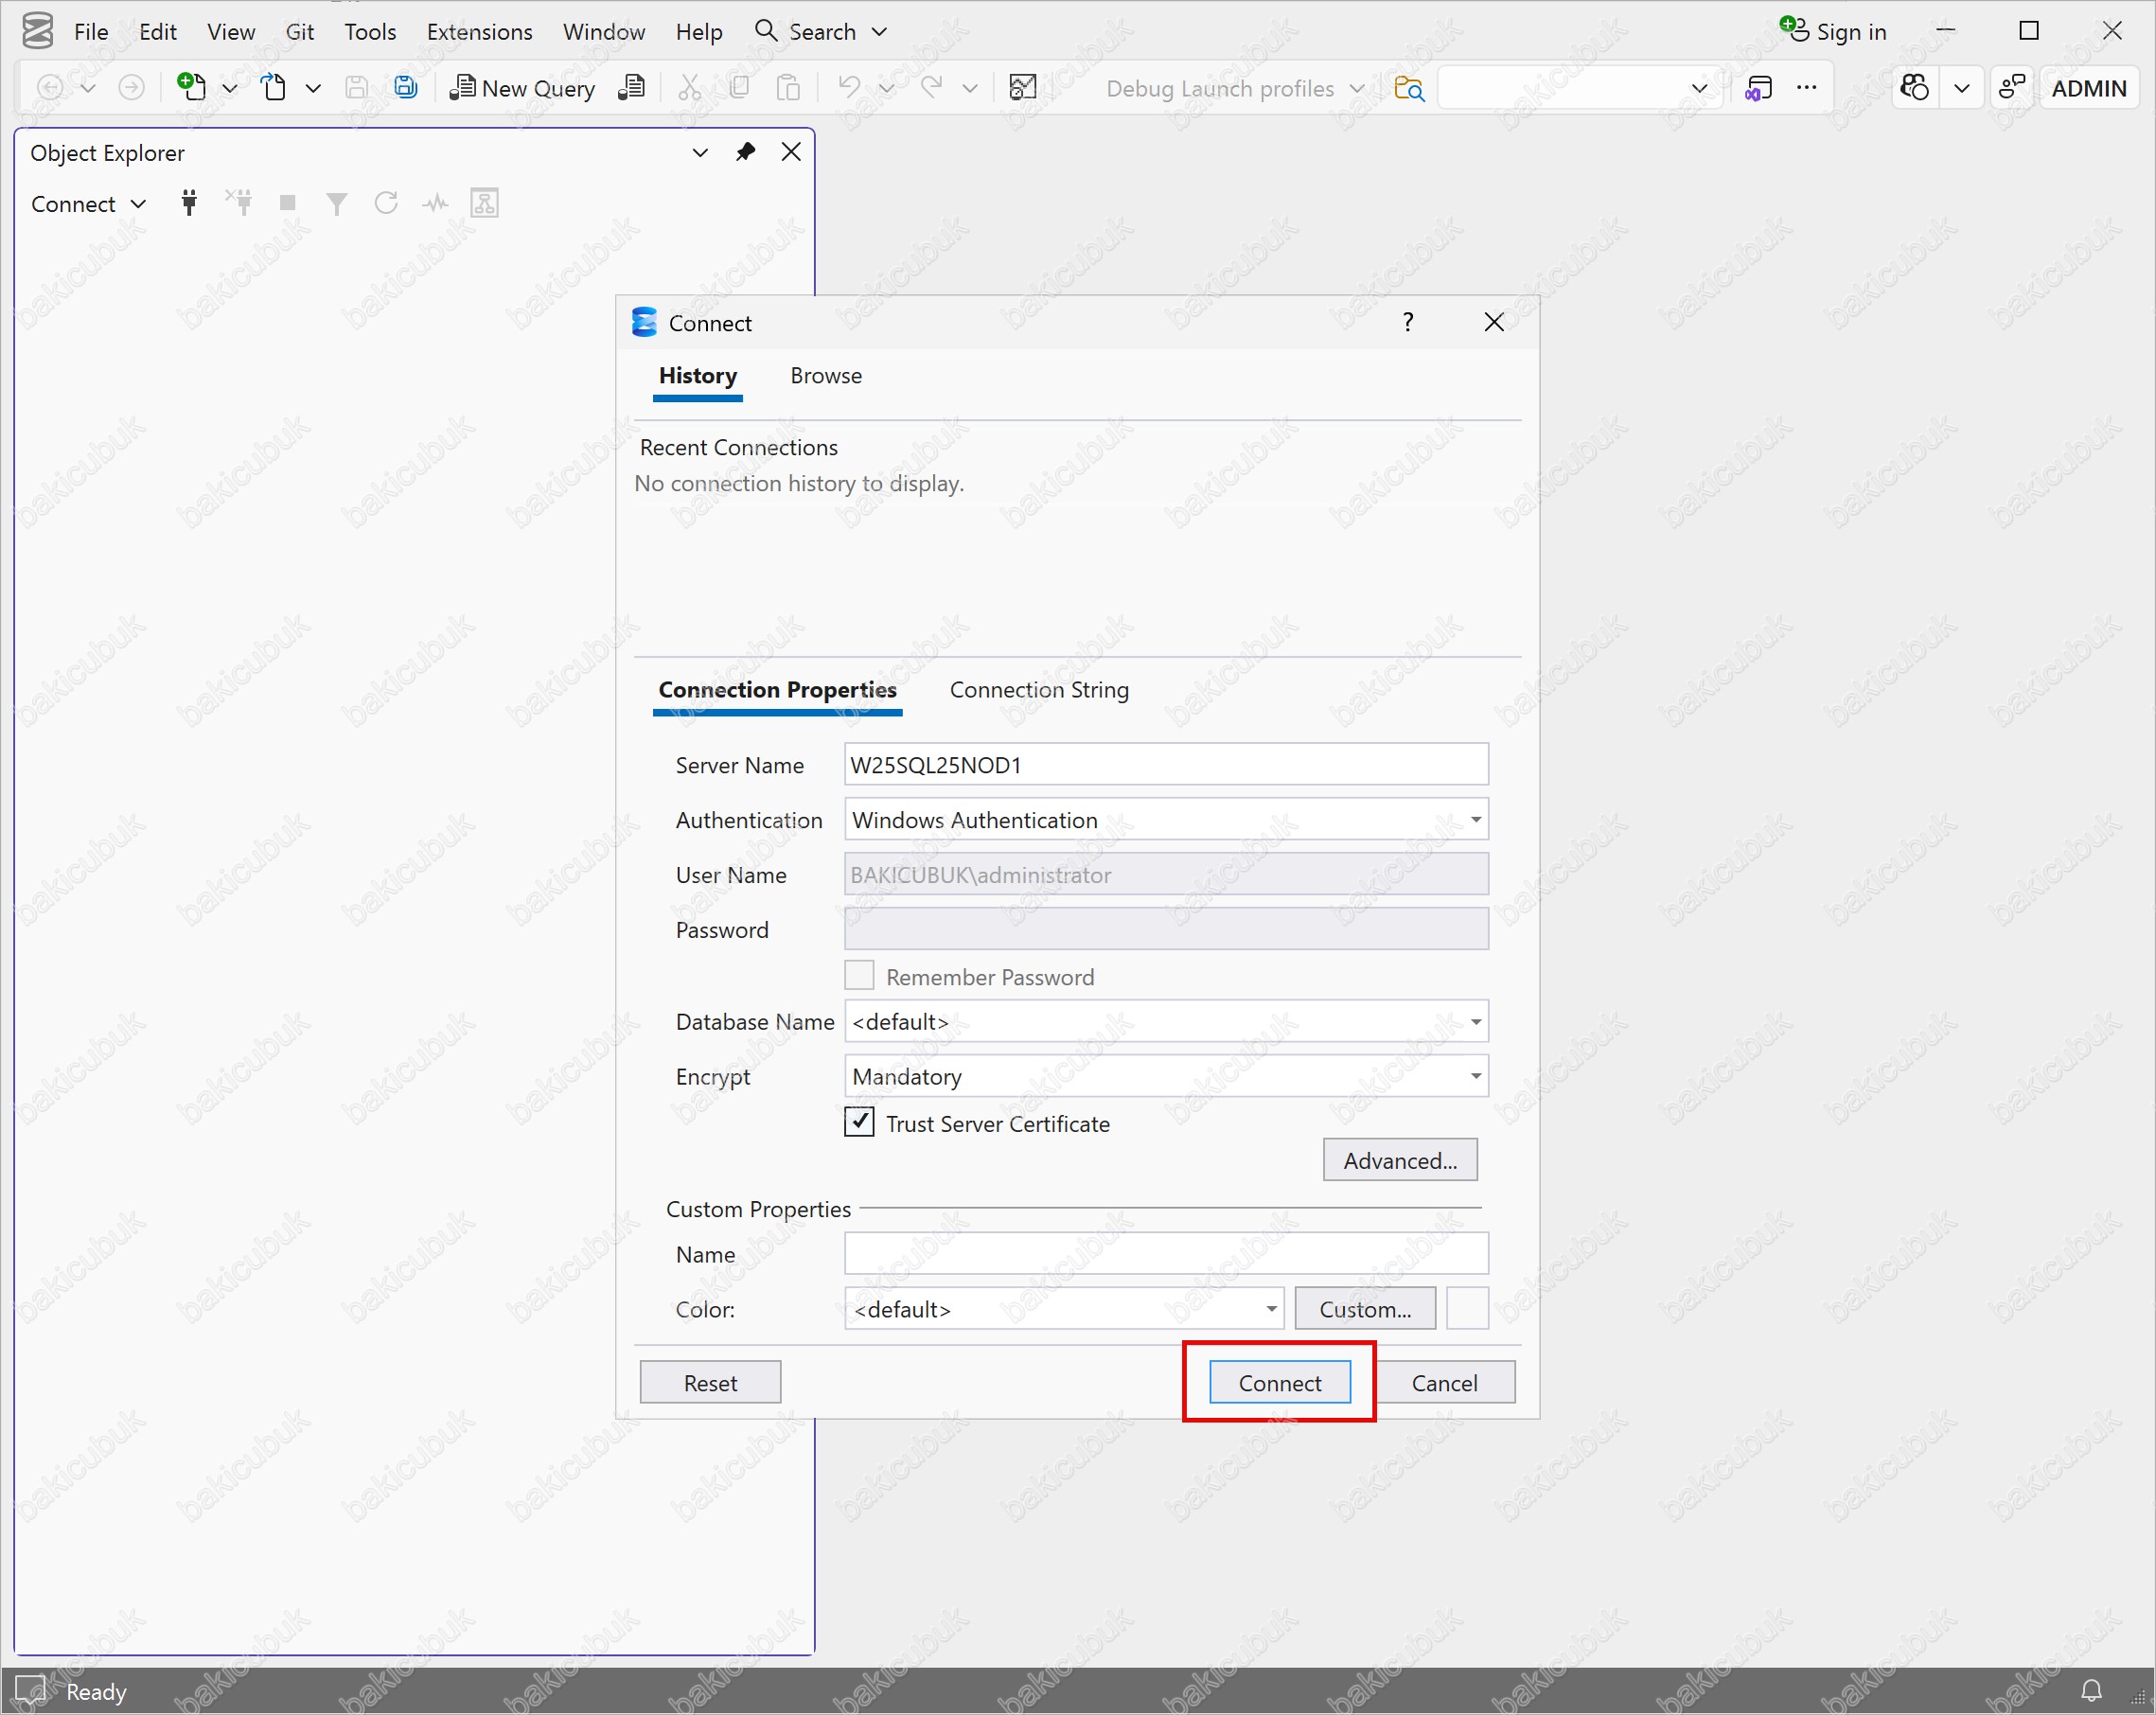Image resolution: width=2156 pixels, height=1715 pixels.
Task: Click the Server Name input field
Action: click(1165, 765)
